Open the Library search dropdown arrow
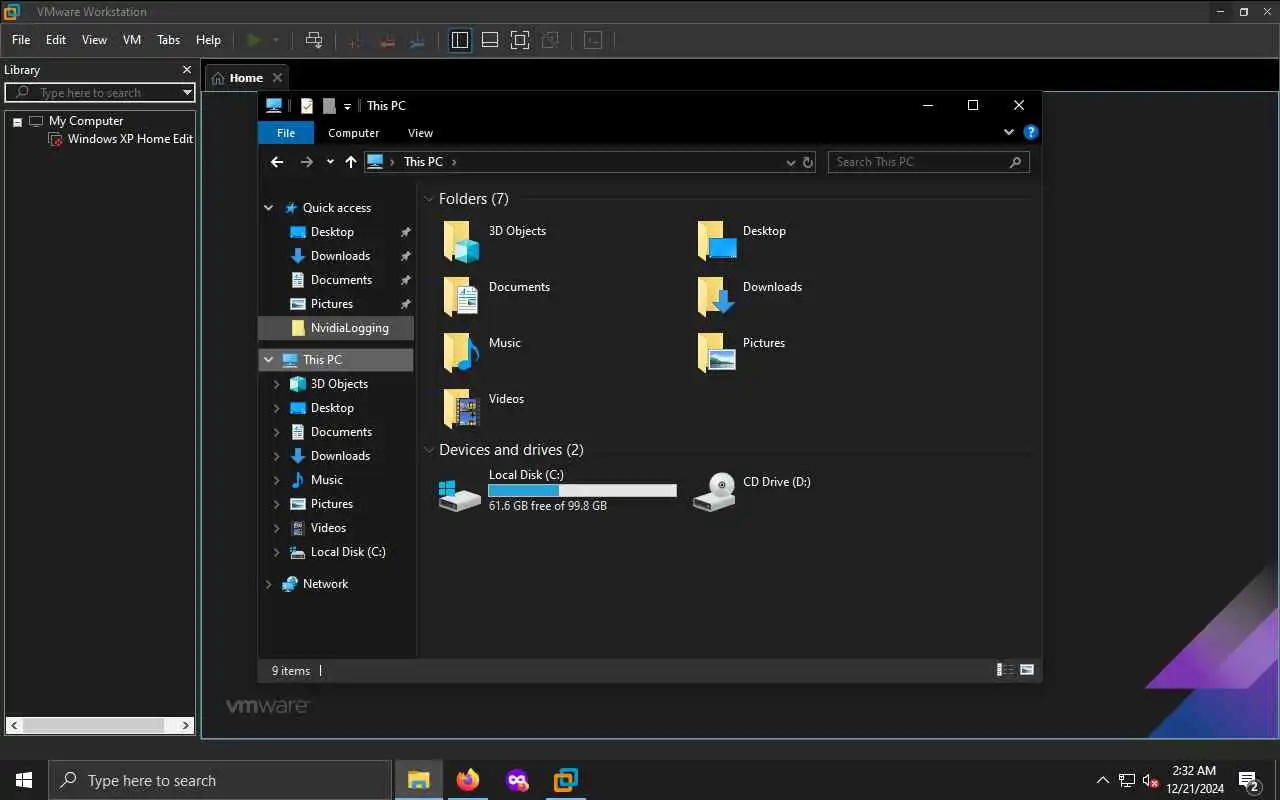 187,92
